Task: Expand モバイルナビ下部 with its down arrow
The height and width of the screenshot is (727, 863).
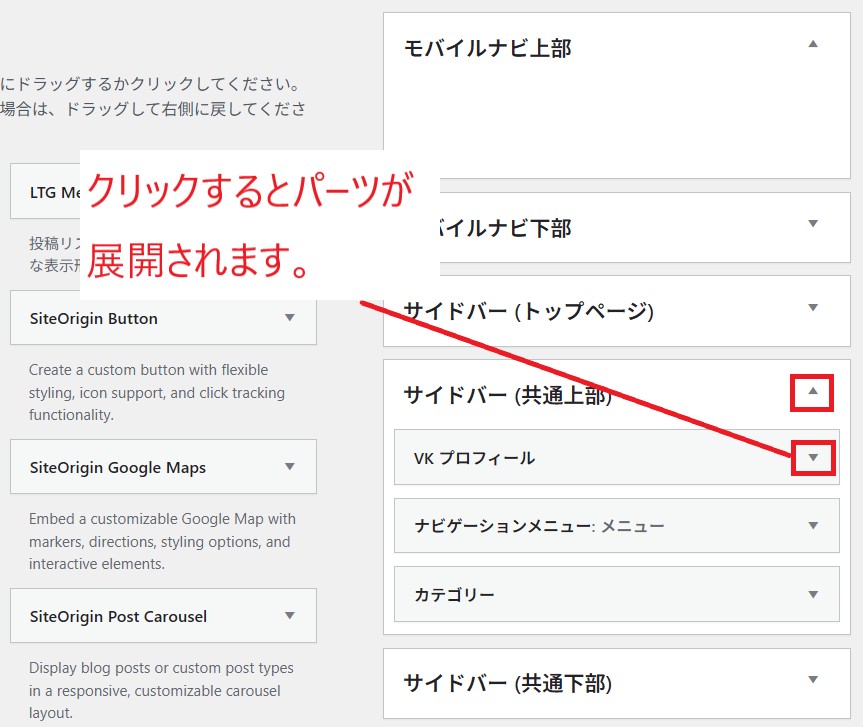Action: coord(813,224)
